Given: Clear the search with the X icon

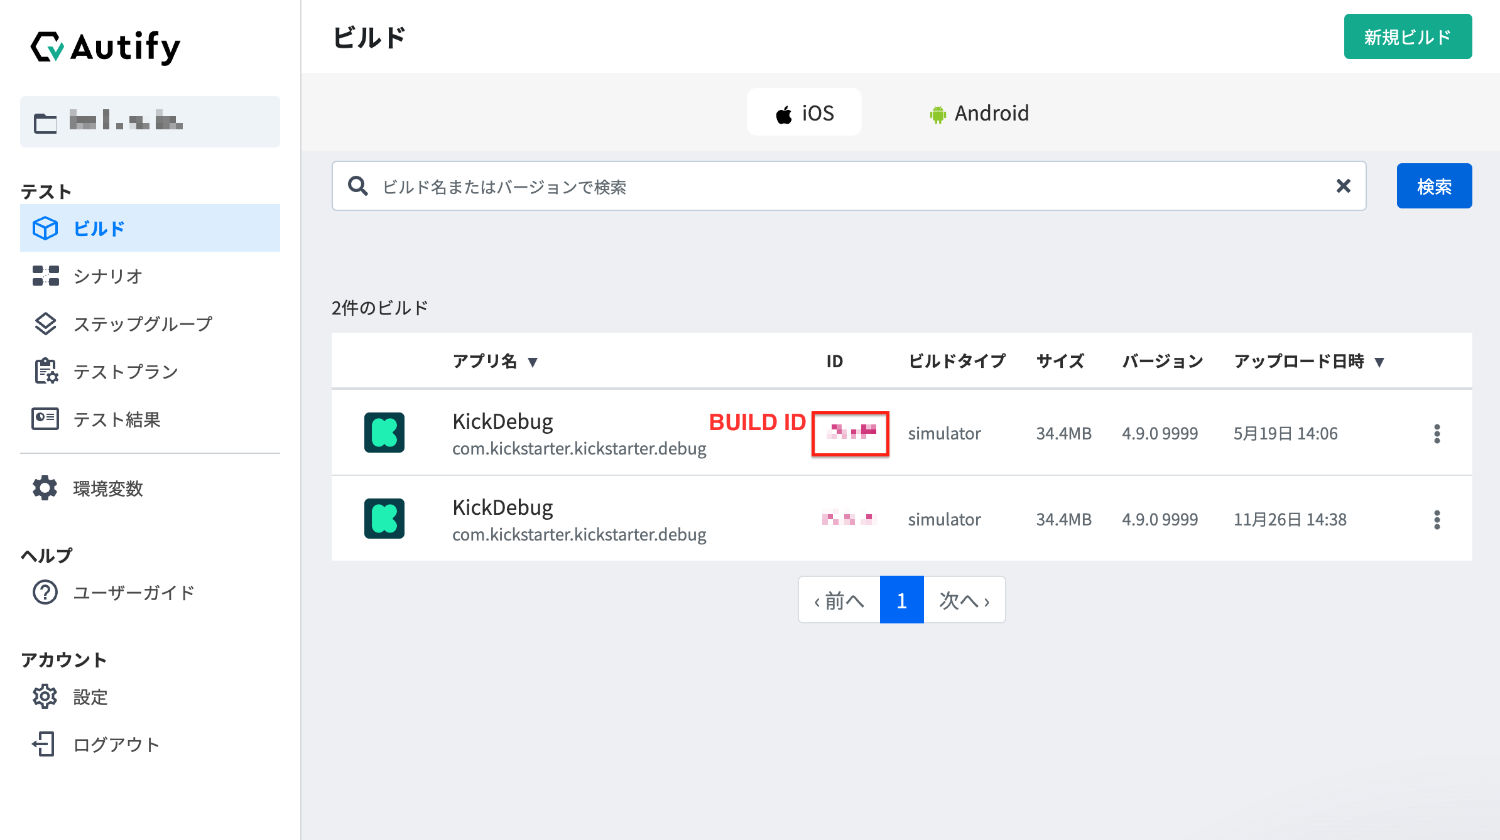Looking at the screenshot, I should pos(1343,186).
